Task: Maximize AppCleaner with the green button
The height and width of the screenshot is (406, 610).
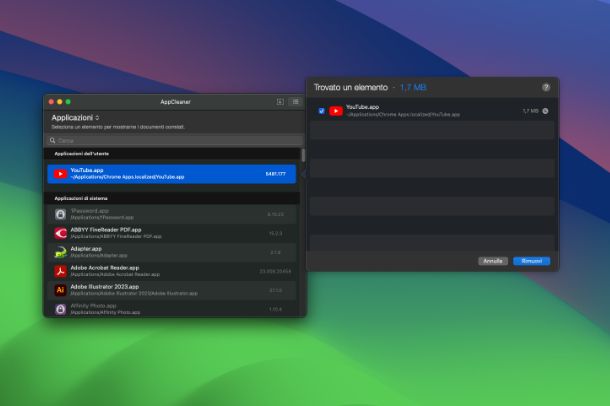Action: point(68,102)
